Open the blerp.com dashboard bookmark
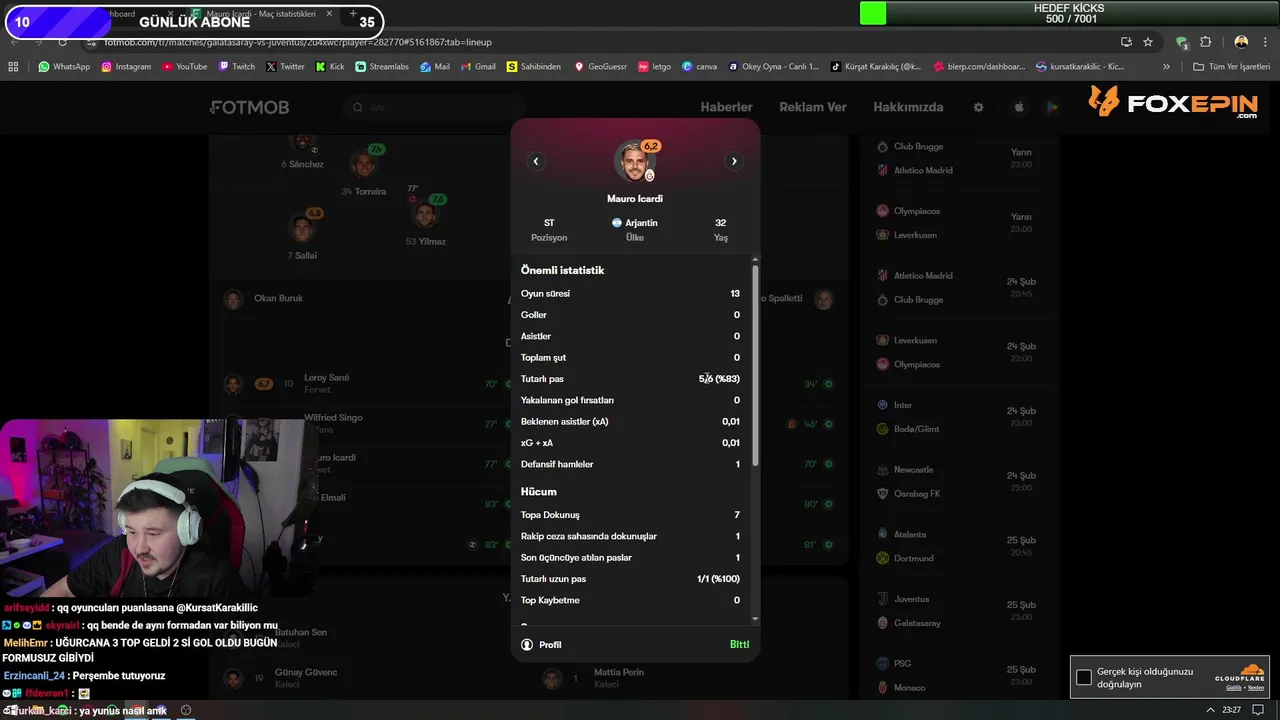 tap(979, 67)
